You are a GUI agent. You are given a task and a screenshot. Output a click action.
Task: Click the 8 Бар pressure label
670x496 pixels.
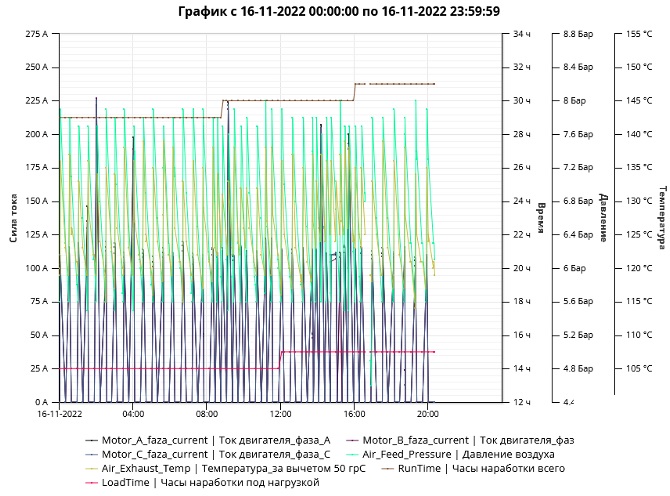[x=575, y=101]
